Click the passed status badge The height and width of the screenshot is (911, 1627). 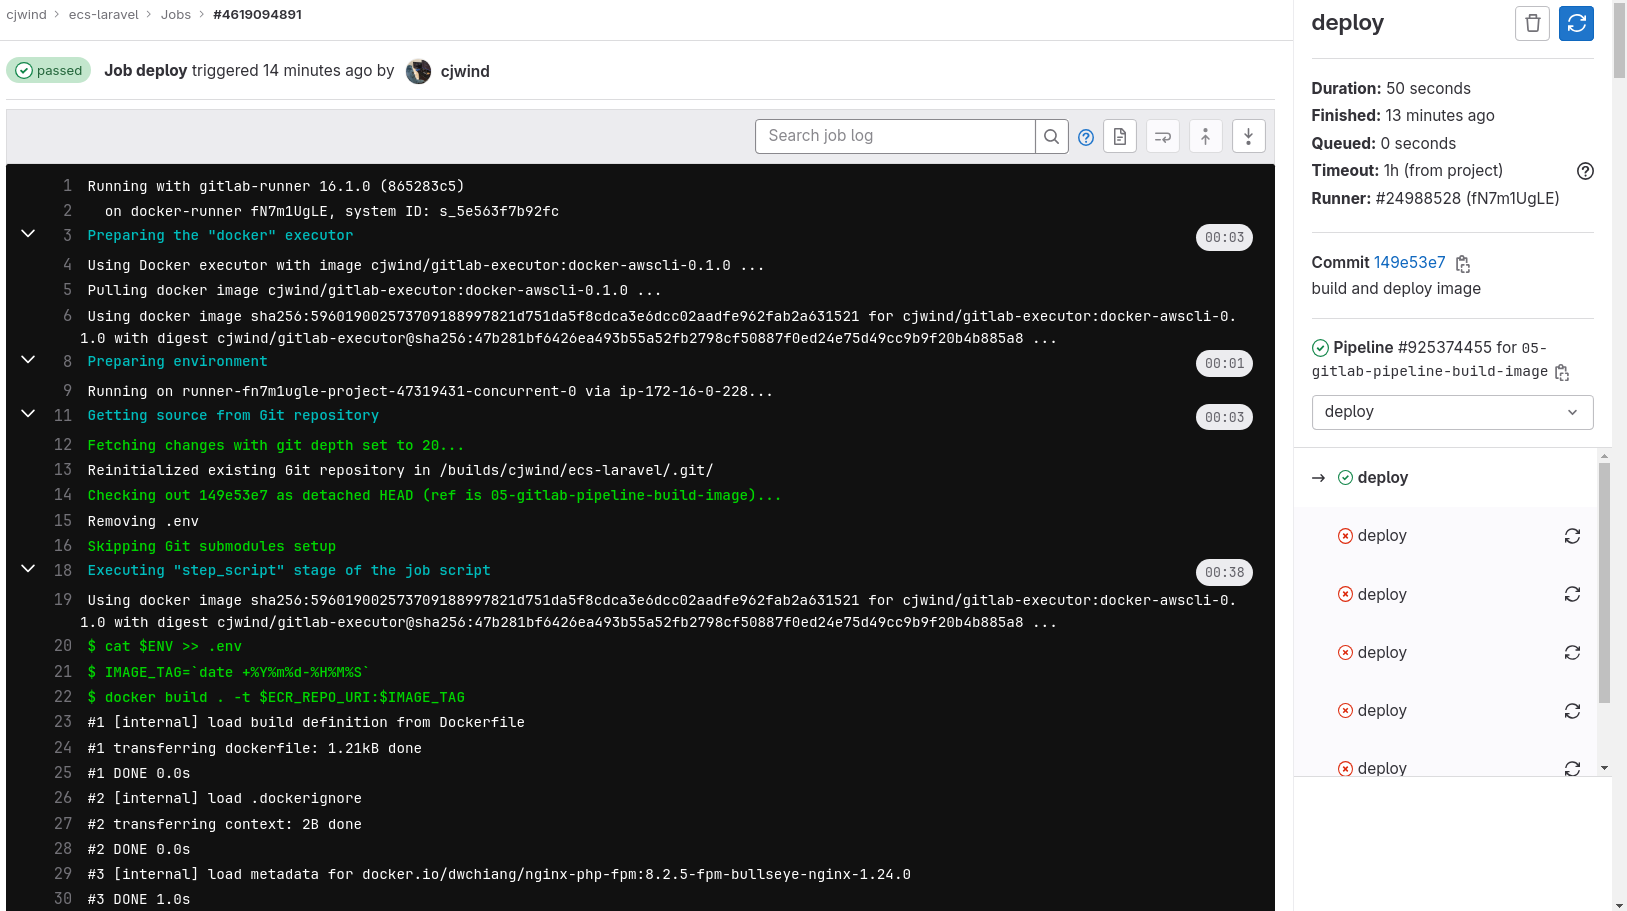point(49,70)
